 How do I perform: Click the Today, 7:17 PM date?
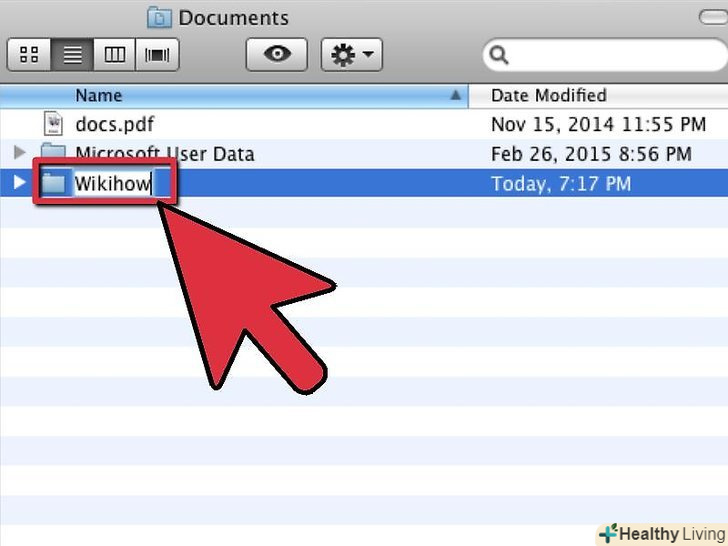pyautogui.click(x=561, y=184)
